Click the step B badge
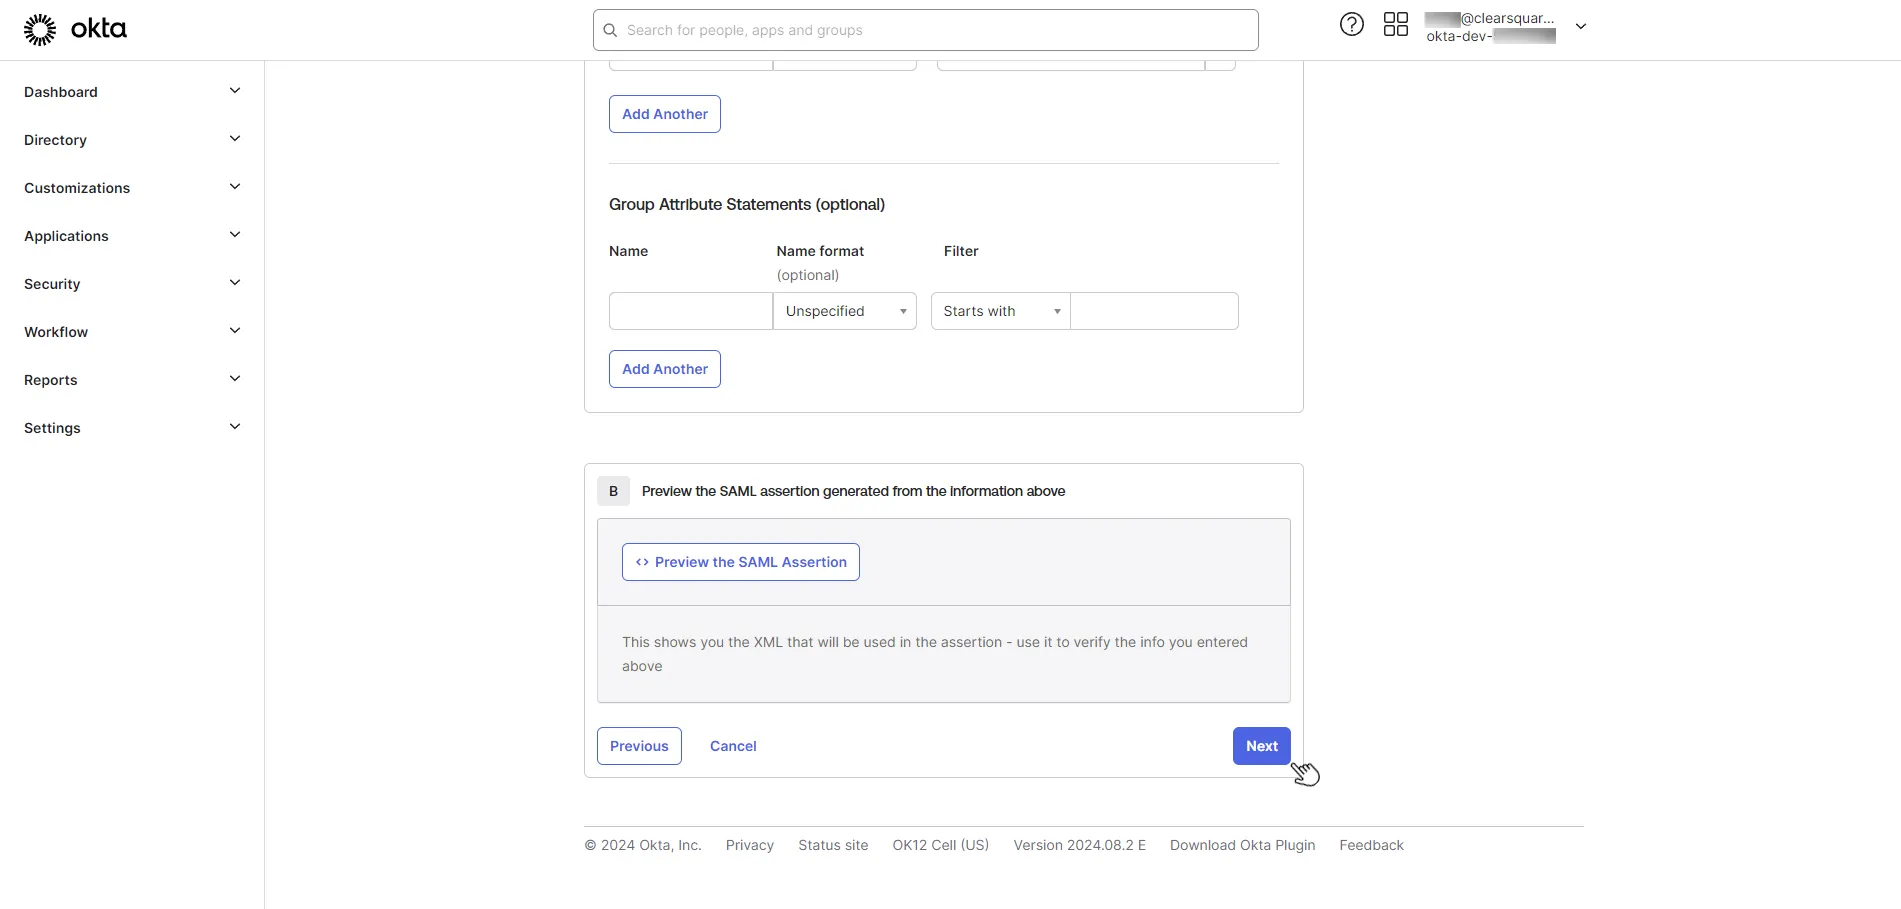The image size is (1901, 909). [x=613, y=491]
